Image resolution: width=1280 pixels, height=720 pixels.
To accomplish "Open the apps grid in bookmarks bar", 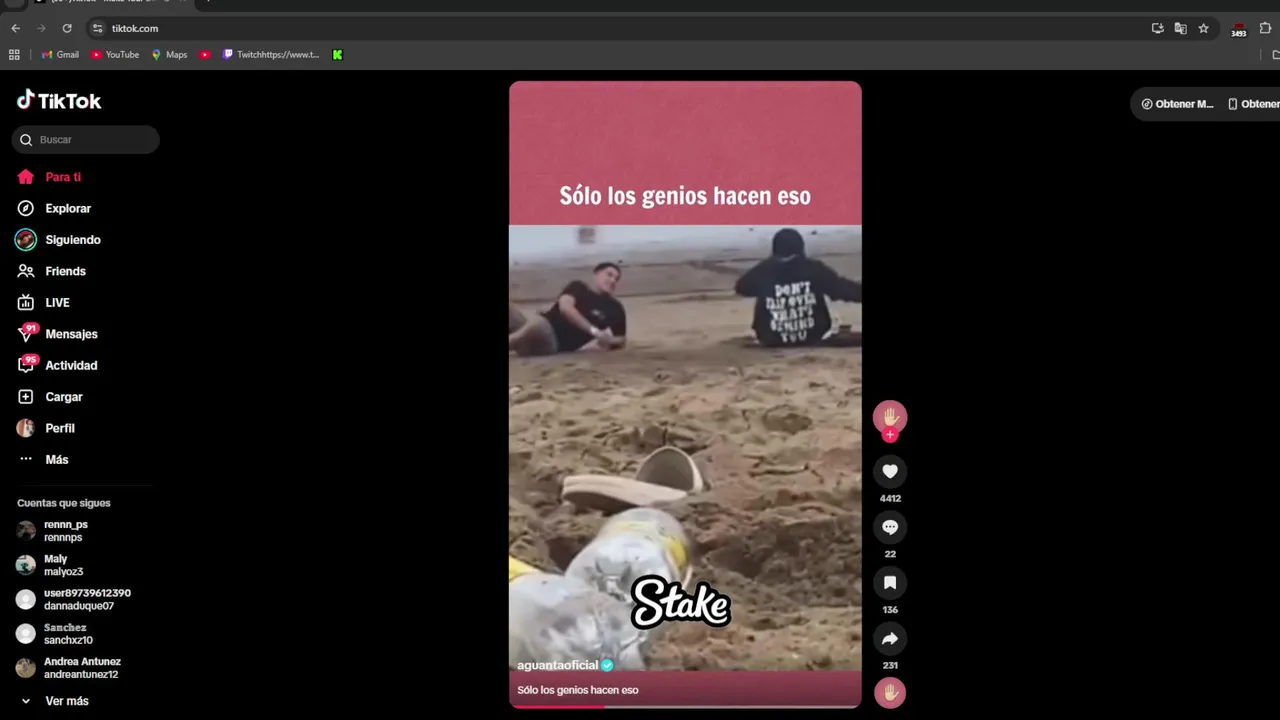I will click(x=14, y=55).
